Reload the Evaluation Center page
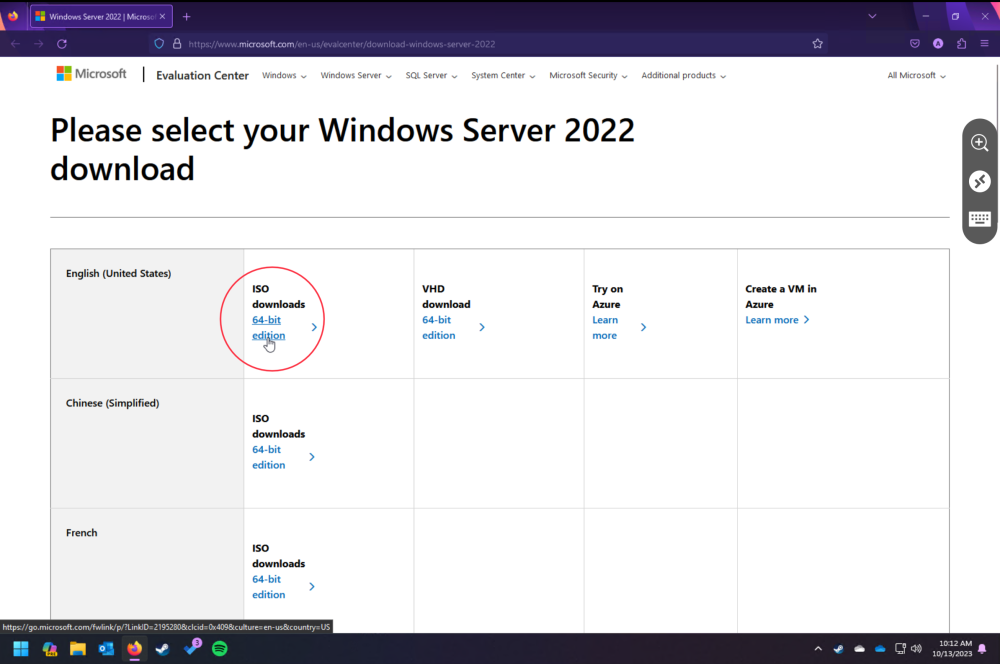Viewport: 1000px width, 664px height. pos(63,43)
